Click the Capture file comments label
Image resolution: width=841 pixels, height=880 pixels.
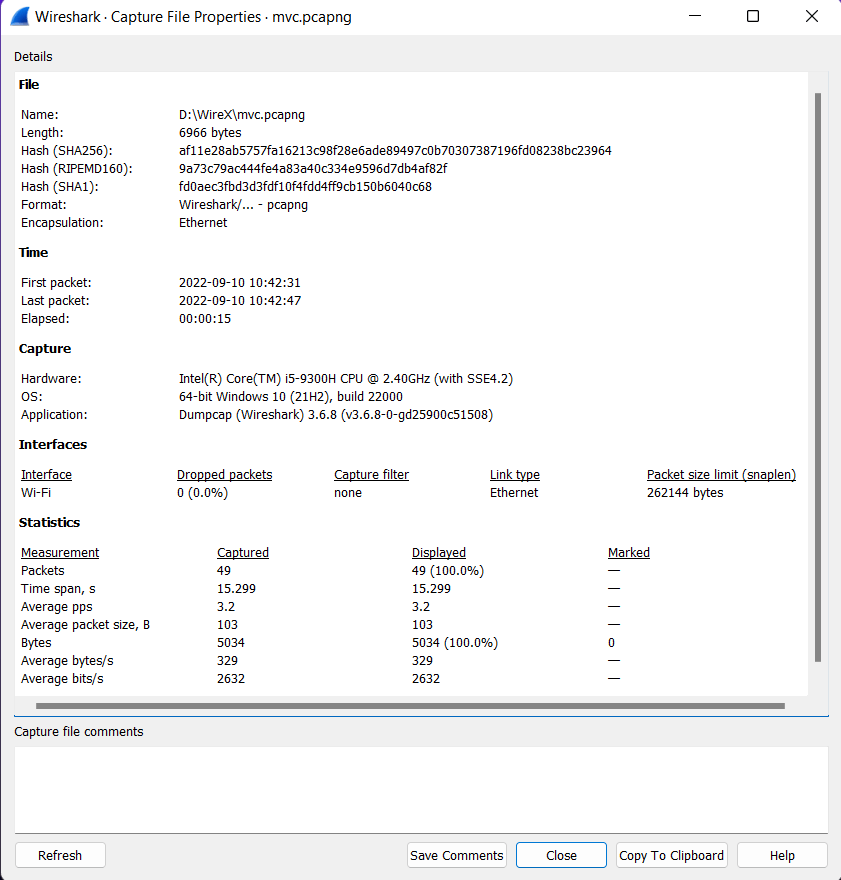pyautogui.click(x=79, y=731)
